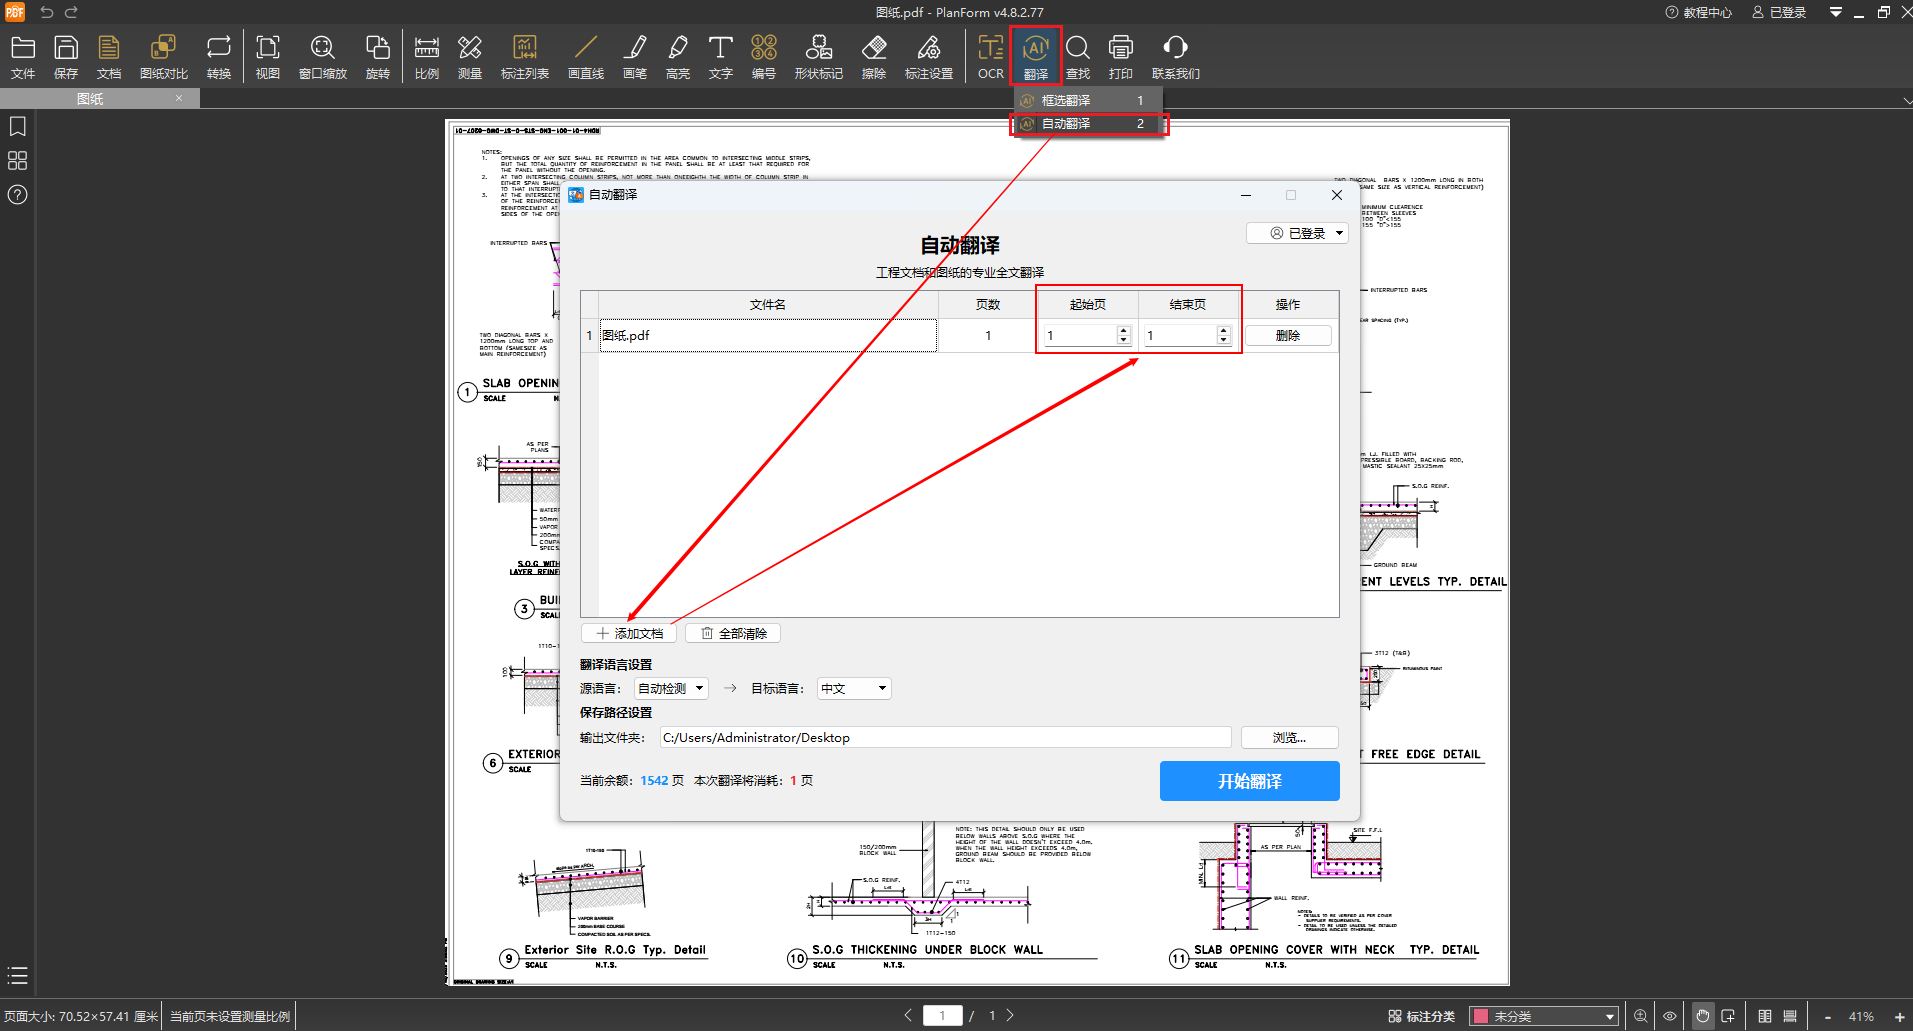
Task: Expand the 源语言 自动检测 dropdown
Action: 671,688
